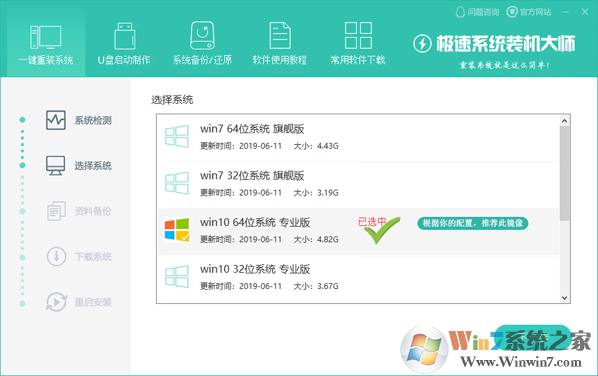Screen dimensions: 598x376
Task: Click the list scroll-up arrow
Action: [x=564, y=121]
